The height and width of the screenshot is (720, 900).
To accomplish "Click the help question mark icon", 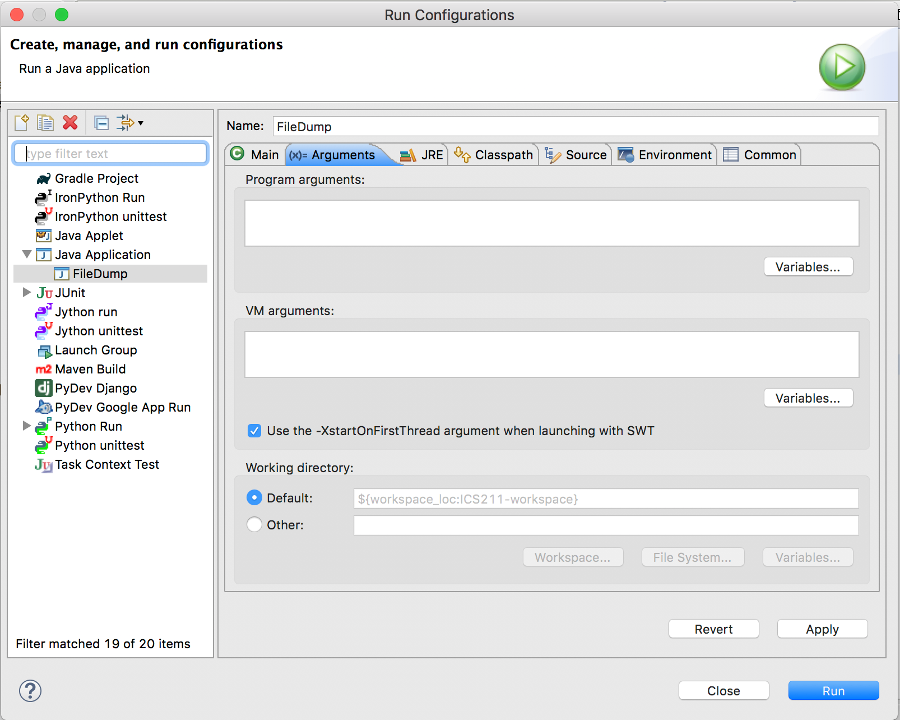I will tap(29, 691).
